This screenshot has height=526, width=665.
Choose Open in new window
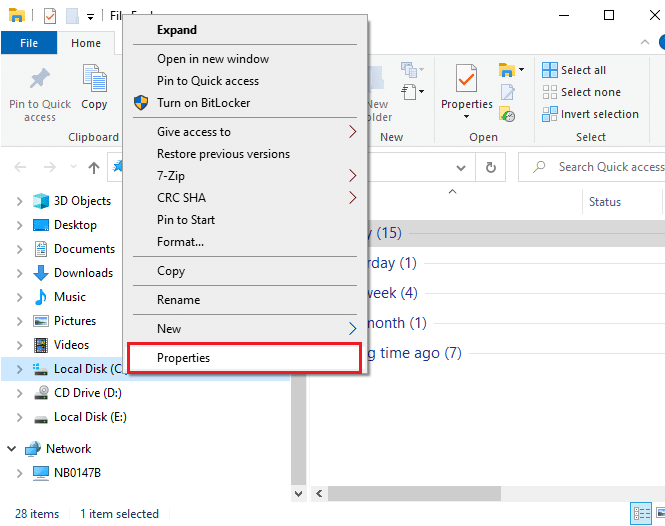pyautogui.click(x=245, y=59)
